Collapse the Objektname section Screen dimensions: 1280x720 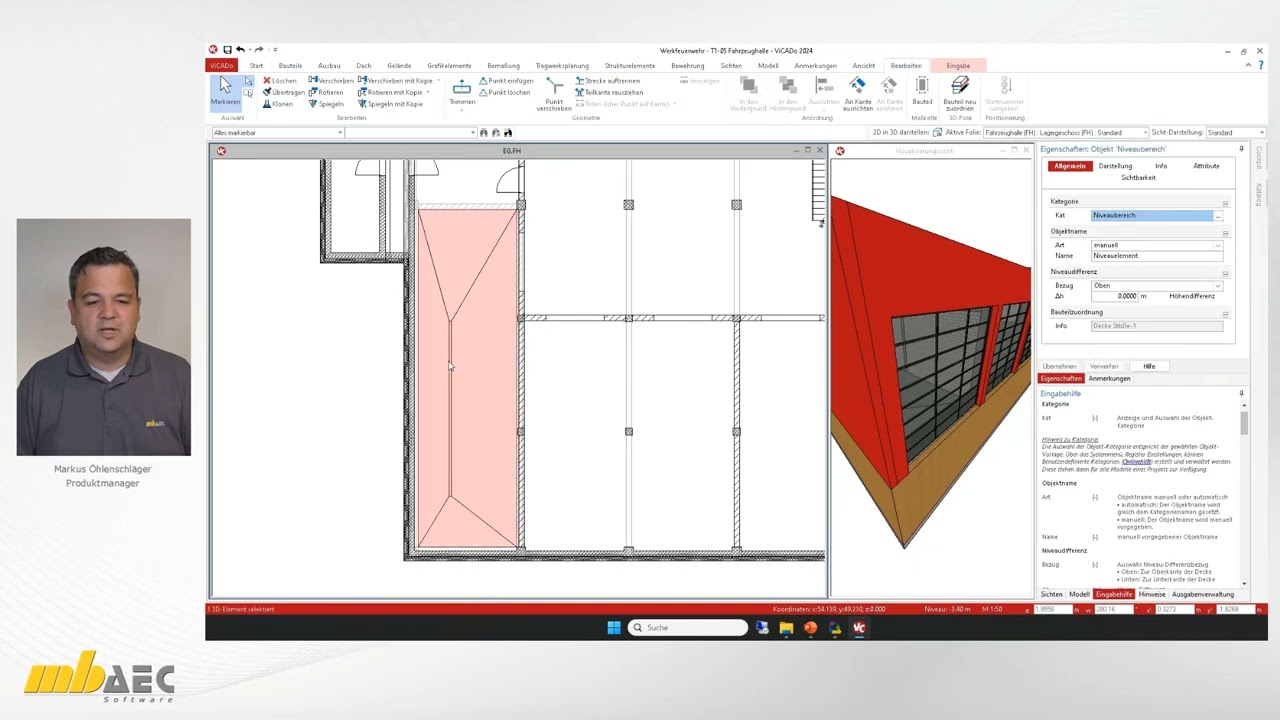pyautogui.click(x=1225, y=234)
